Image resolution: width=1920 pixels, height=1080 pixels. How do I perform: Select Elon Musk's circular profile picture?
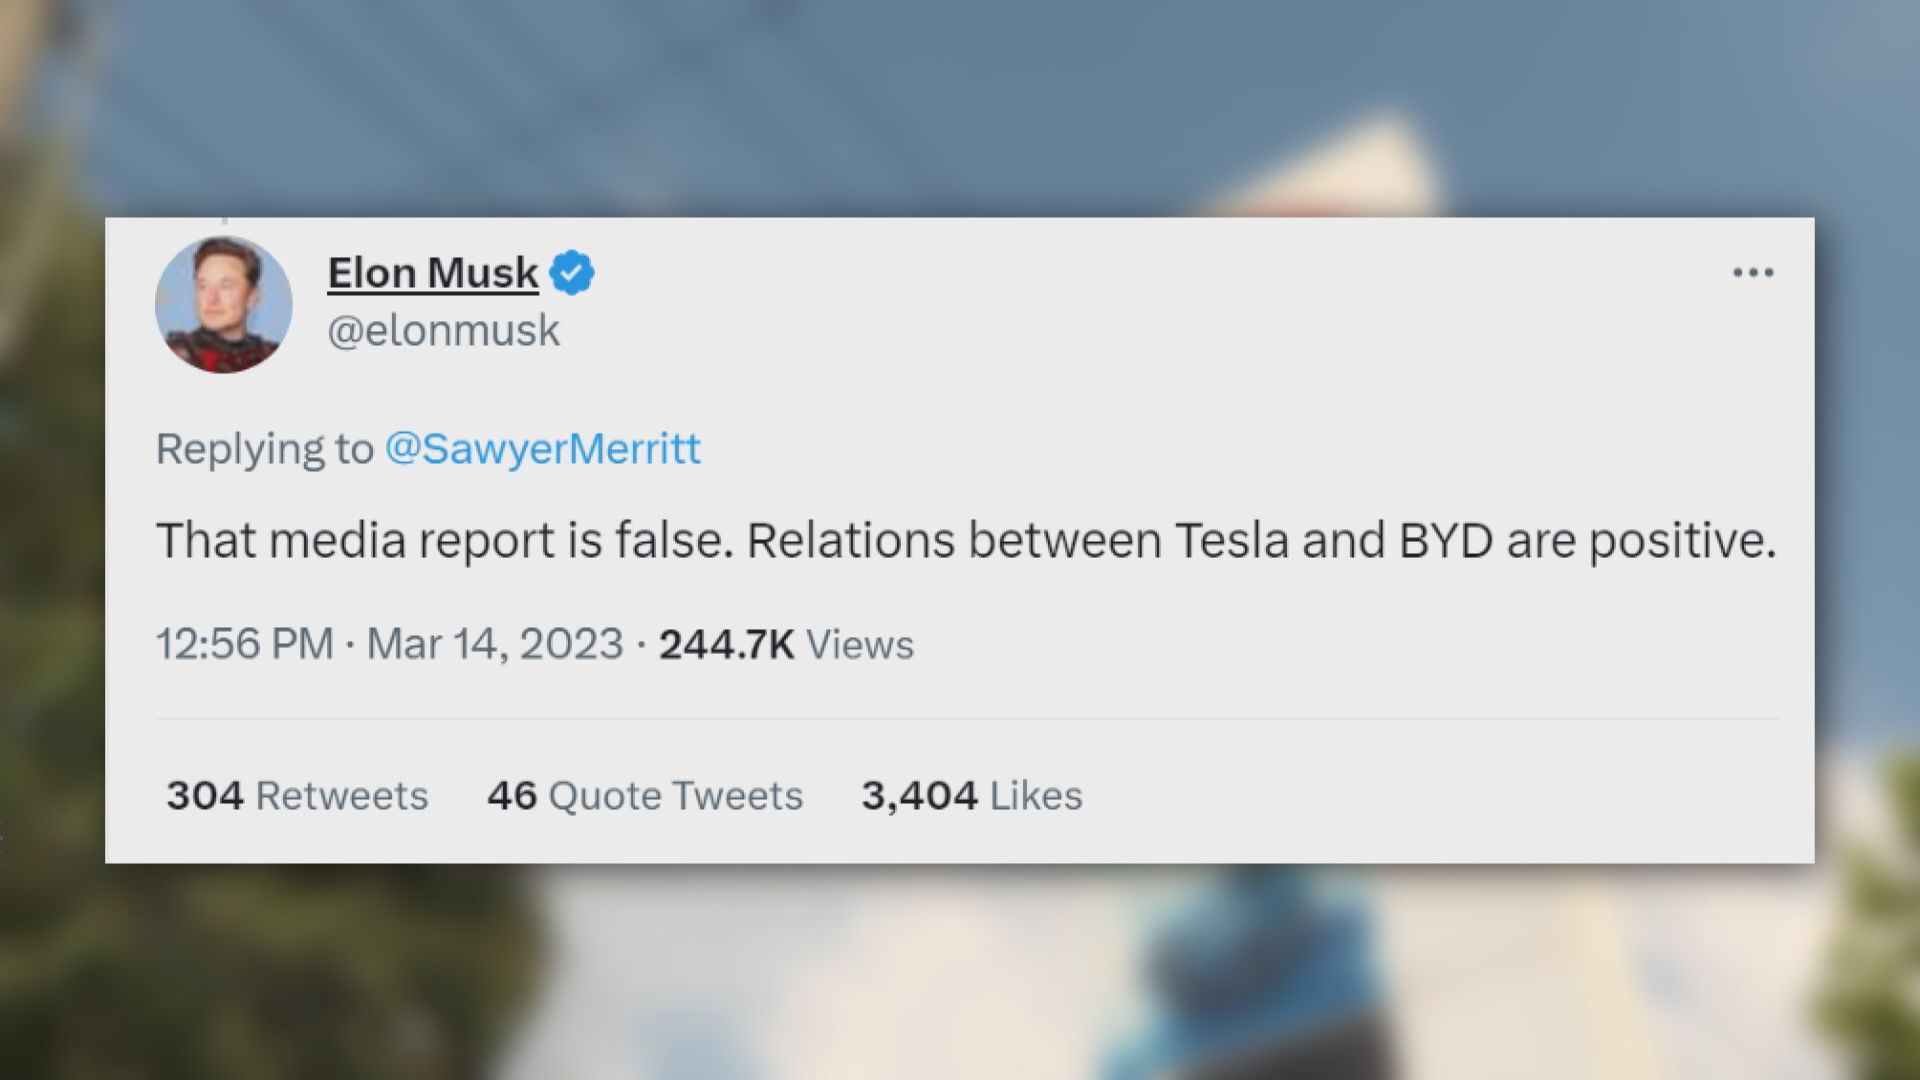[222, 302]
